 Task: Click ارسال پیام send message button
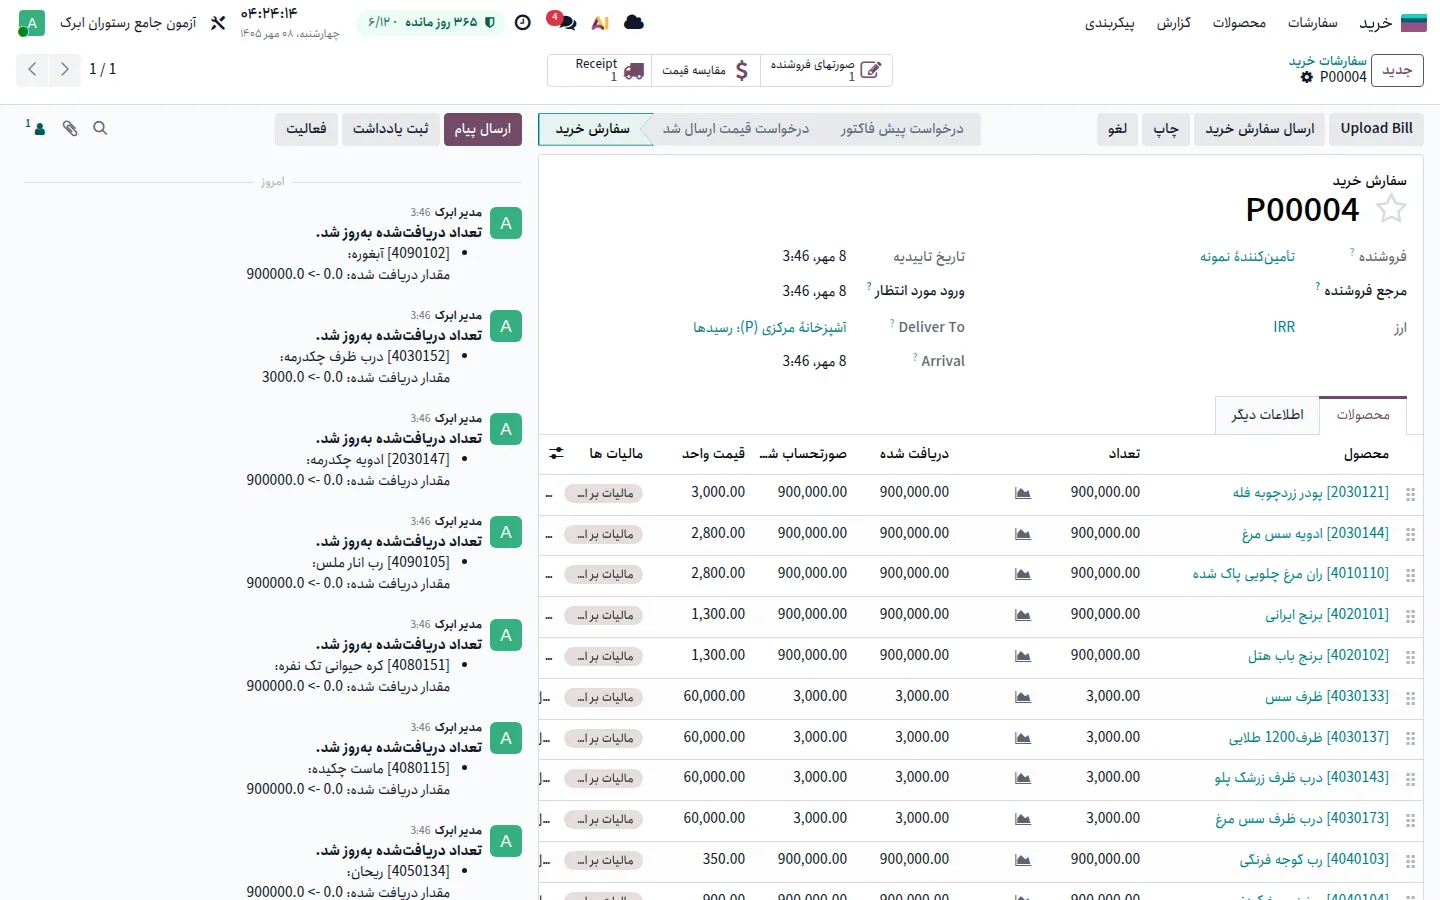tap(483, 129)
